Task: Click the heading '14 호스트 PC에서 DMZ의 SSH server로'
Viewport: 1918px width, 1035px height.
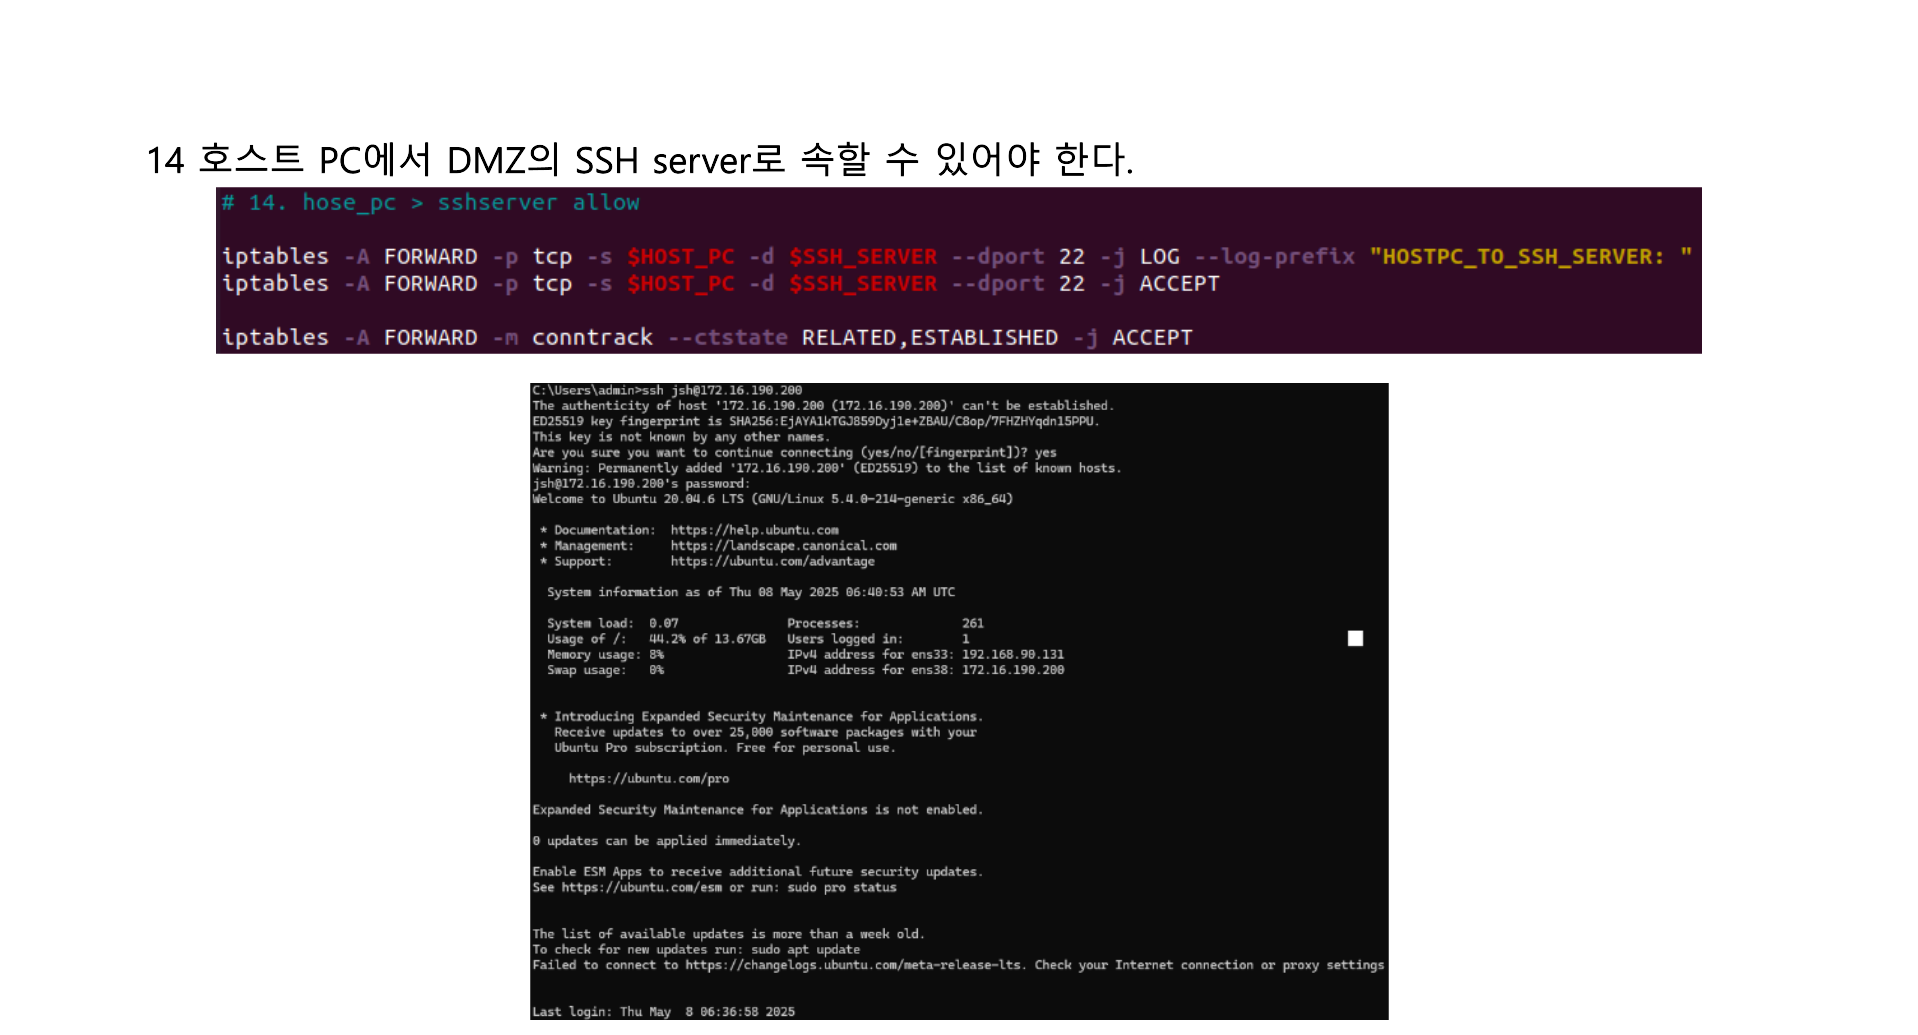Action: (x=466, y=160)
